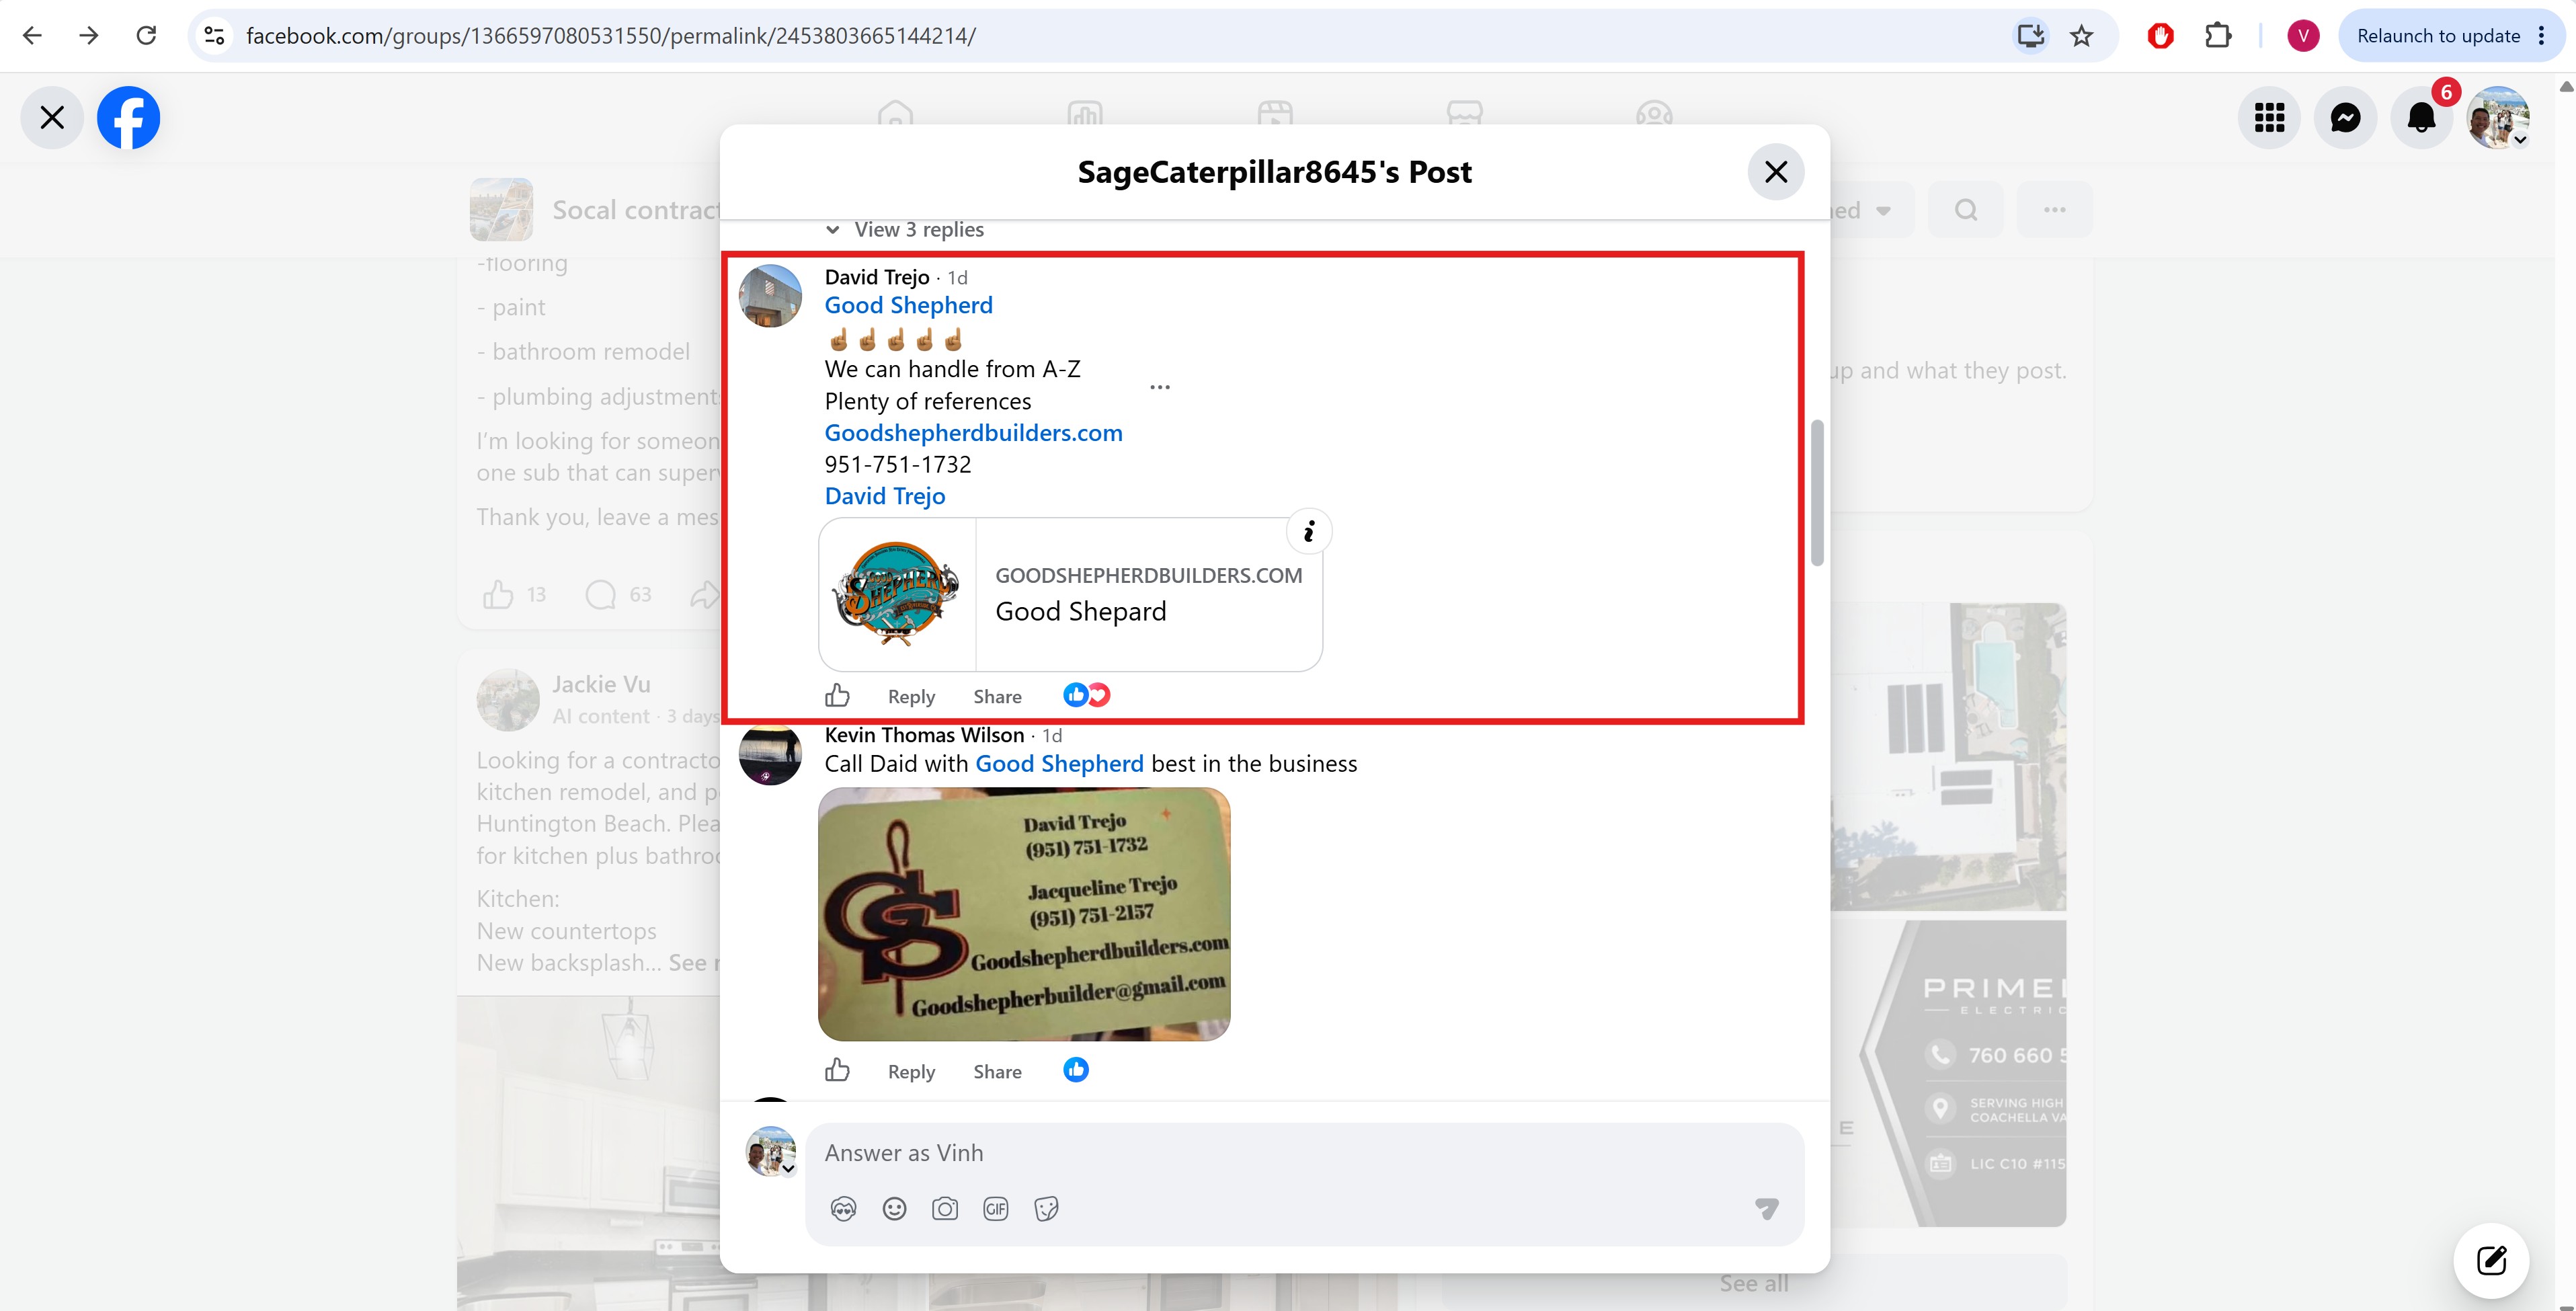Visit Goodshepherdbuilders.com link
The height and width of the screenshot is (1311, 2576).
(x=973, y=433)
